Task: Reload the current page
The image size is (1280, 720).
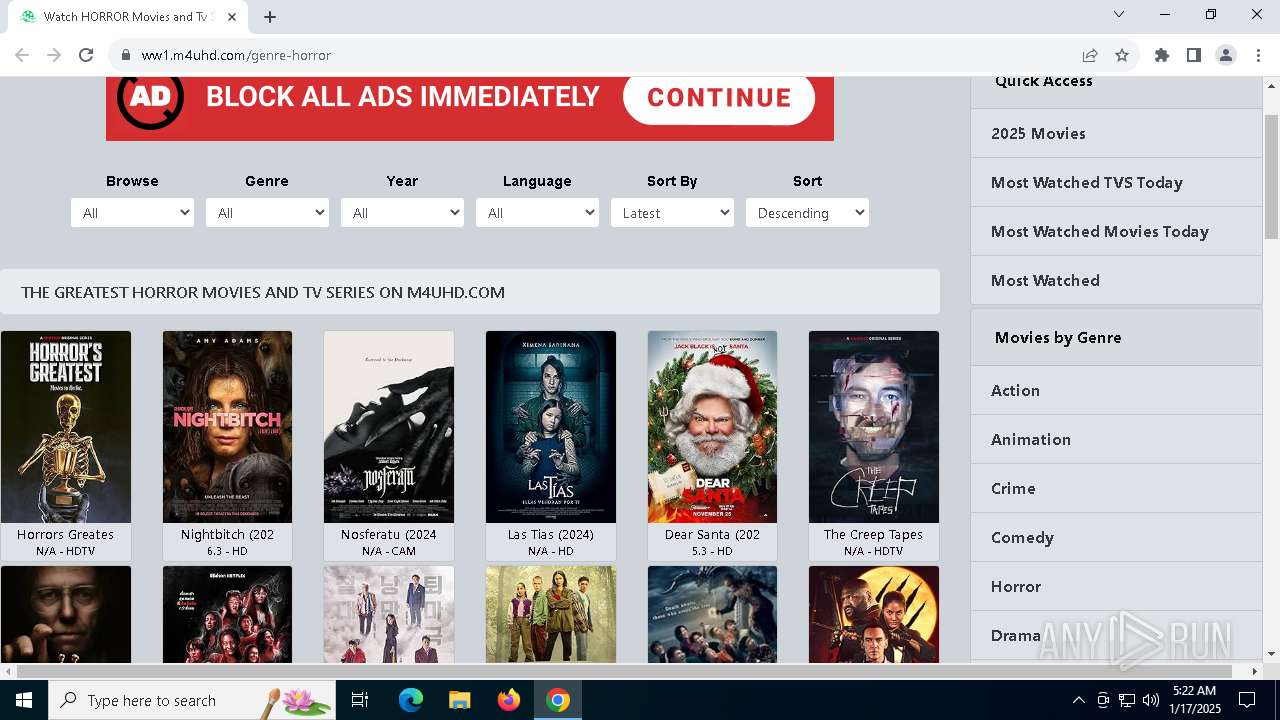Action: [86, 55]
